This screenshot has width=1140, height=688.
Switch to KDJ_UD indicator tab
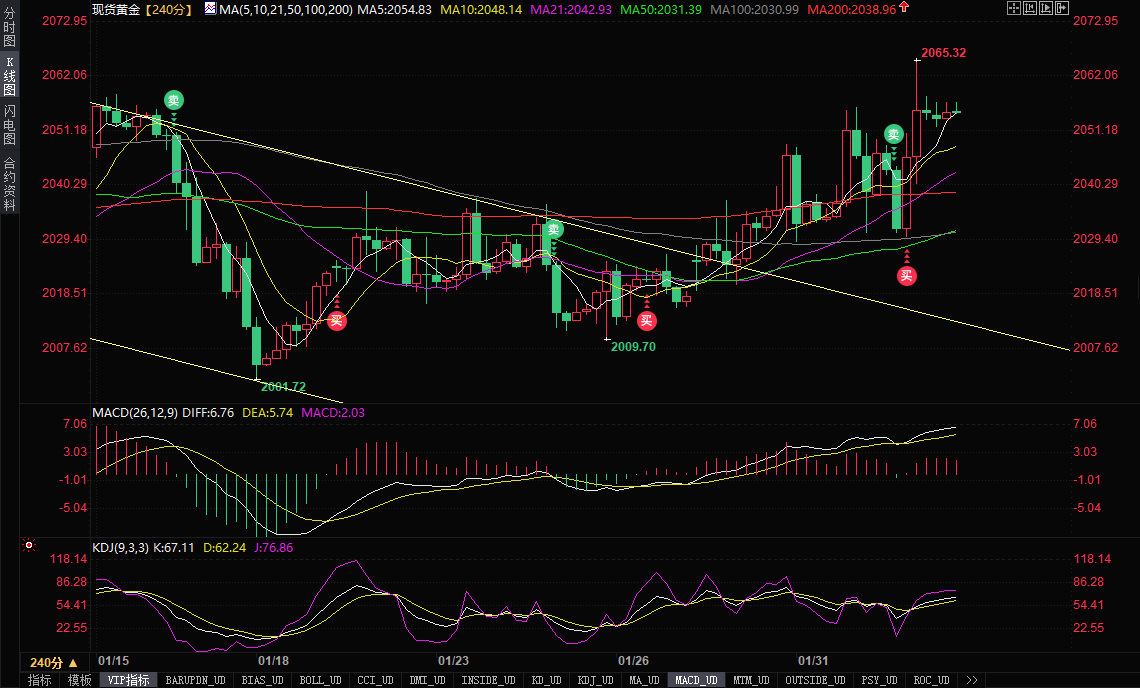(x=594, y=680)
